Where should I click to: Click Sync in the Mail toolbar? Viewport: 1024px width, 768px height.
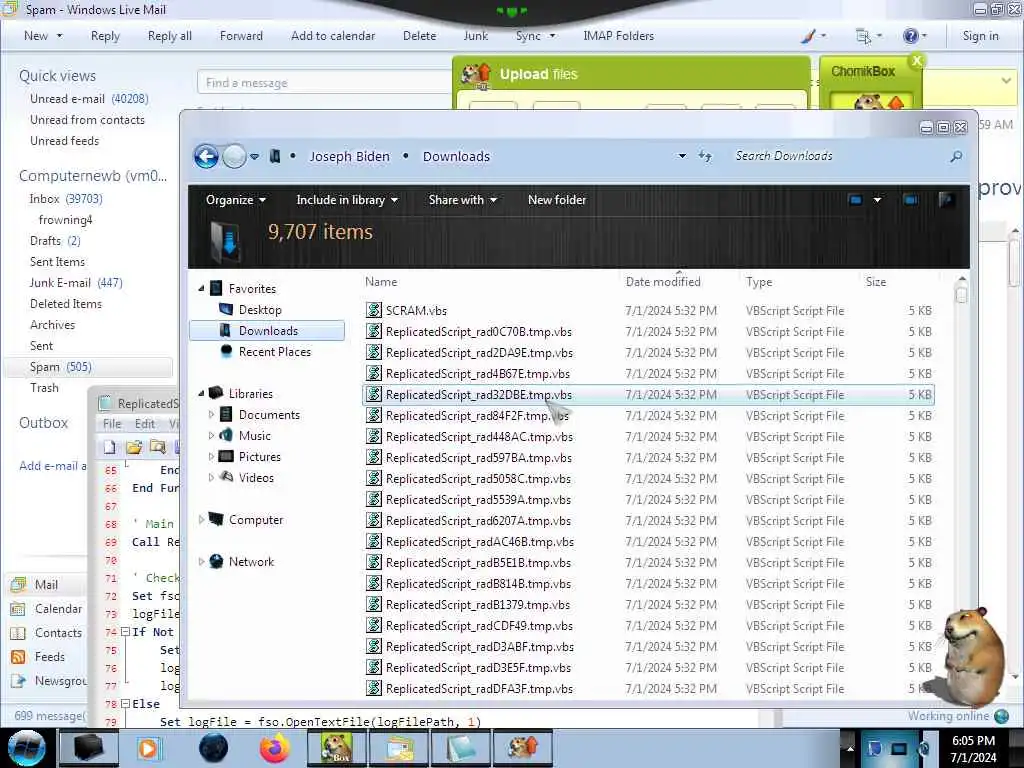point(528,36)
